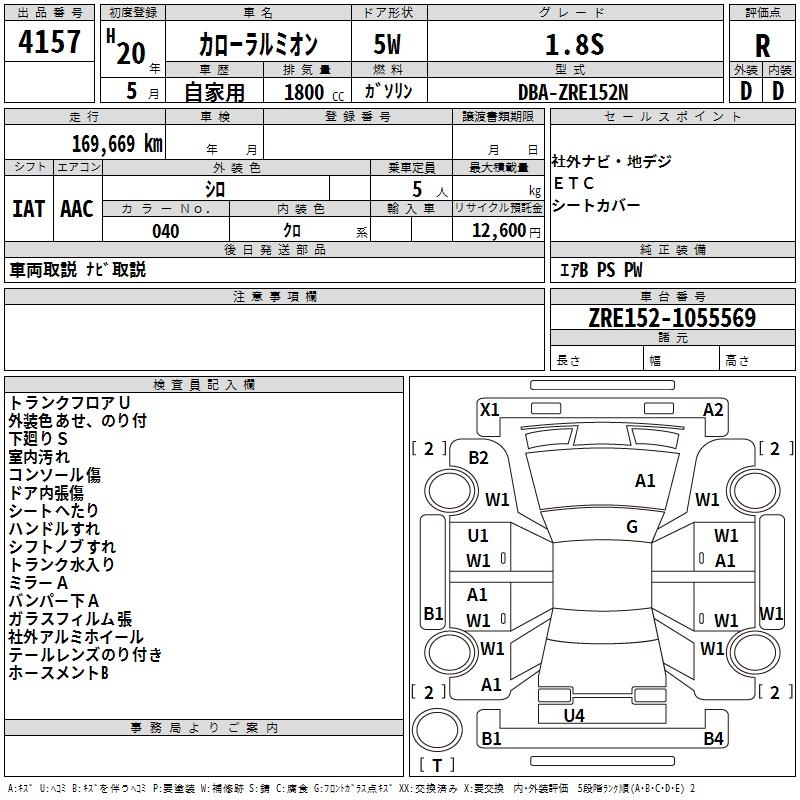Select the mileage 169,669 km
The width and height of the screenshot is (800, 800).
pos(117,144)
